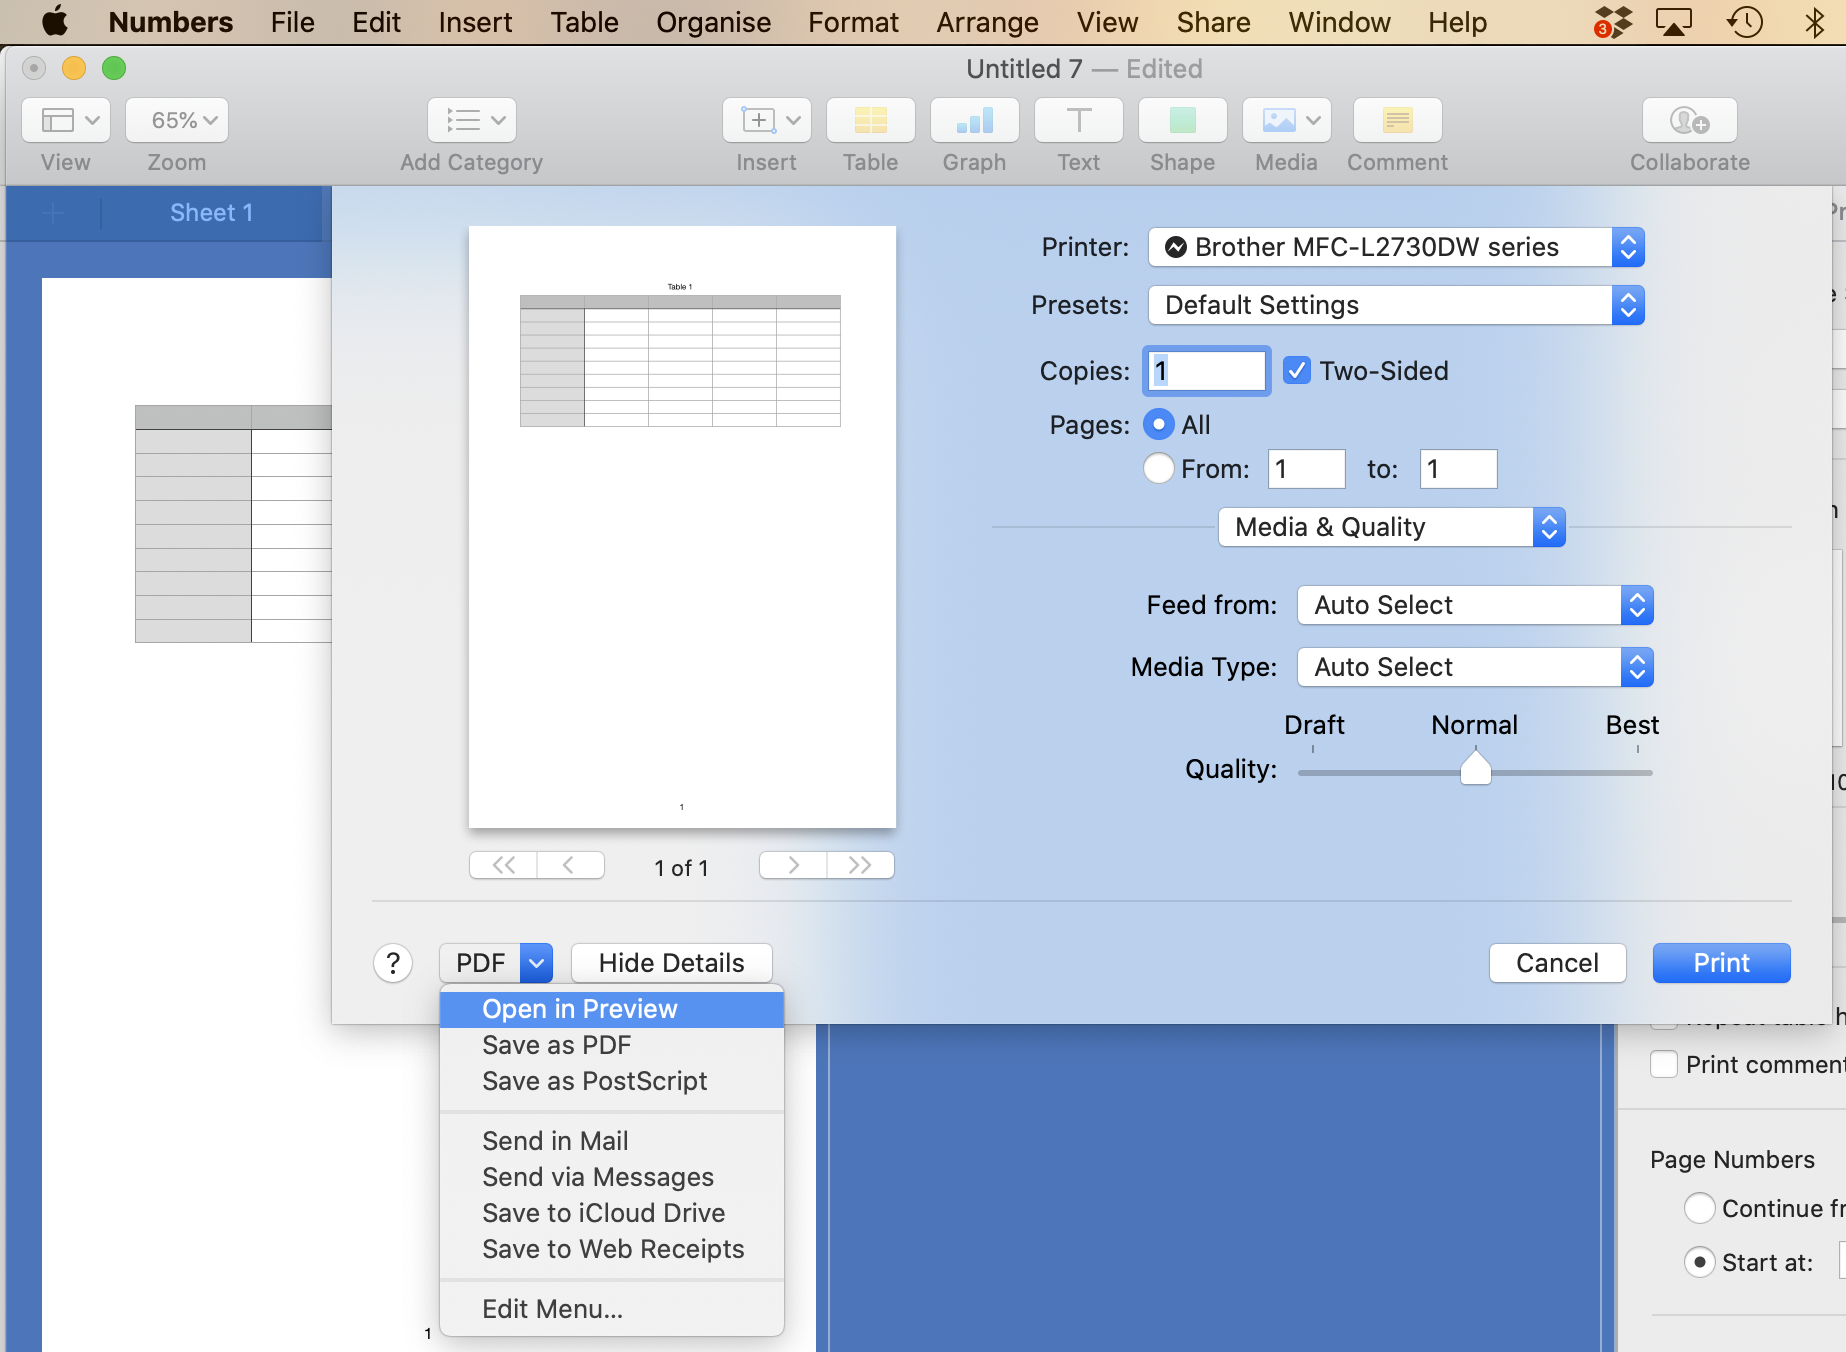
Task: Click the Media toolbar icon
Action: pos(1287,120)
